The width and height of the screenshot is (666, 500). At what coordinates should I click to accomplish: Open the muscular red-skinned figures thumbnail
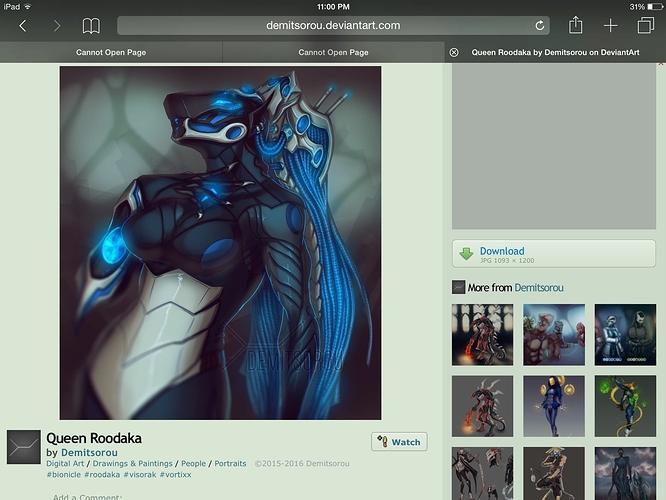(554, 335)
